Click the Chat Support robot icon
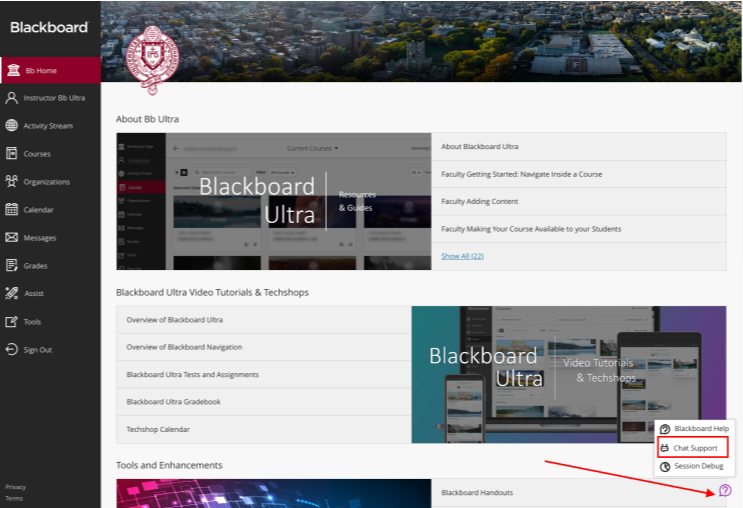This screenshot has width=743, height=508. click(x=664, y=448)
